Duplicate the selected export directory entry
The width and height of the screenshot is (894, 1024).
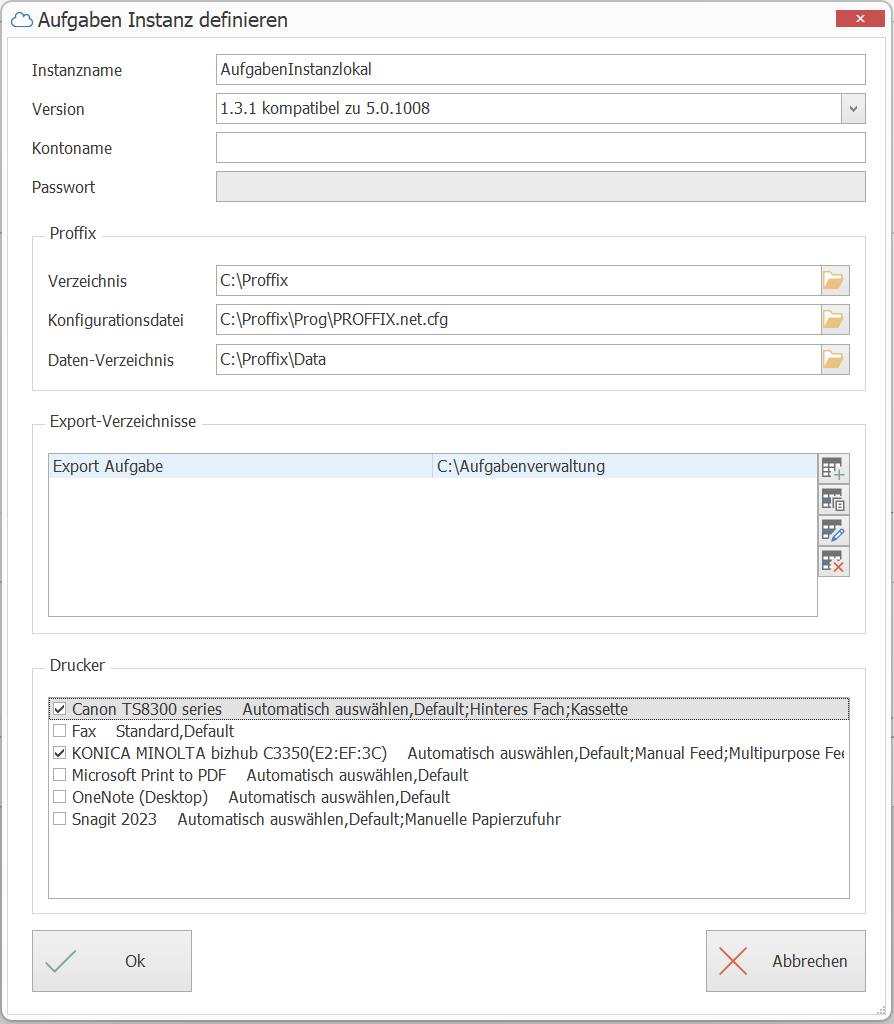tap(833, 500)
